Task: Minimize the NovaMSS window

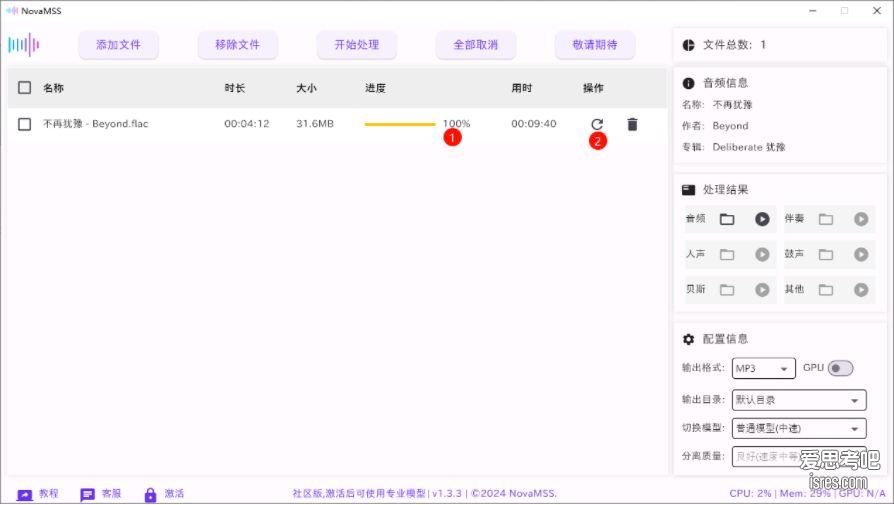Action: [812, 11]
